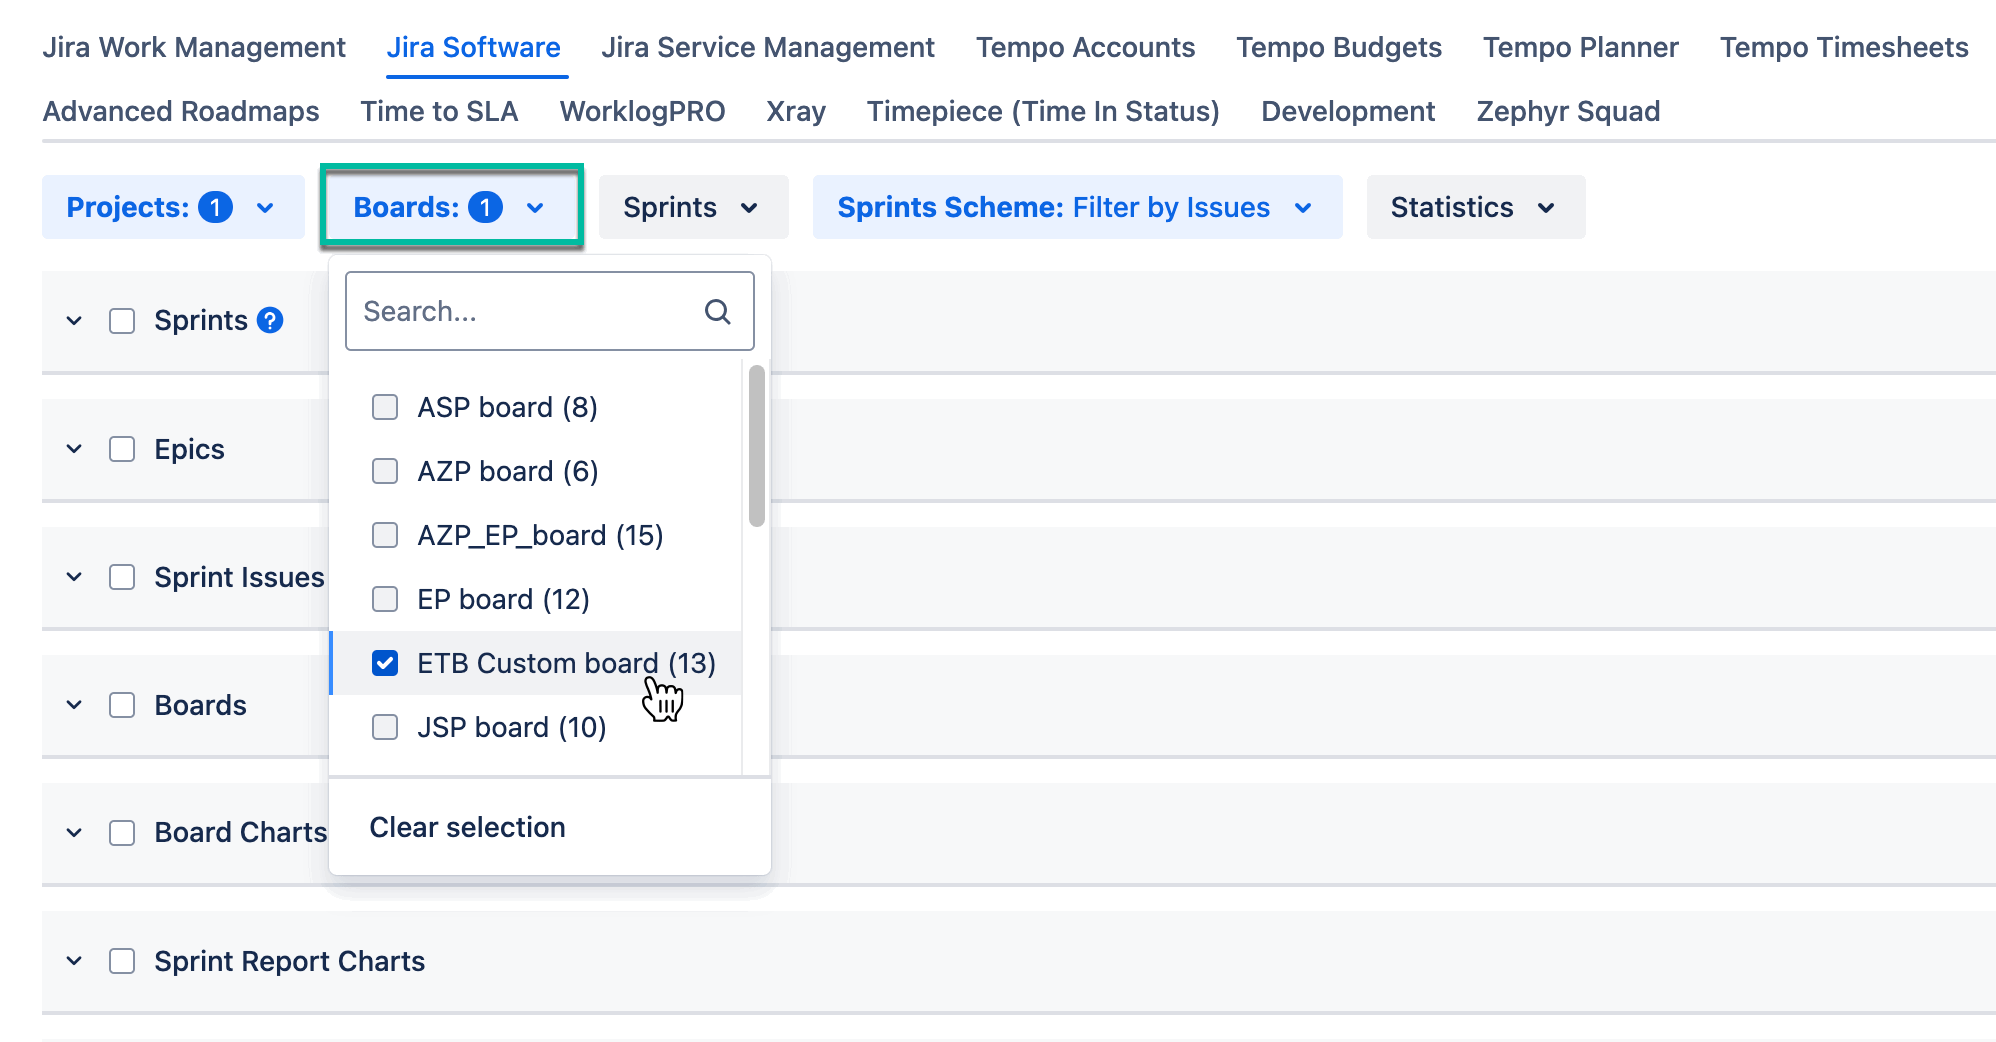Check the Epics section checkbox
Screen dimensions: 1996x1042
tap(121, 449)
